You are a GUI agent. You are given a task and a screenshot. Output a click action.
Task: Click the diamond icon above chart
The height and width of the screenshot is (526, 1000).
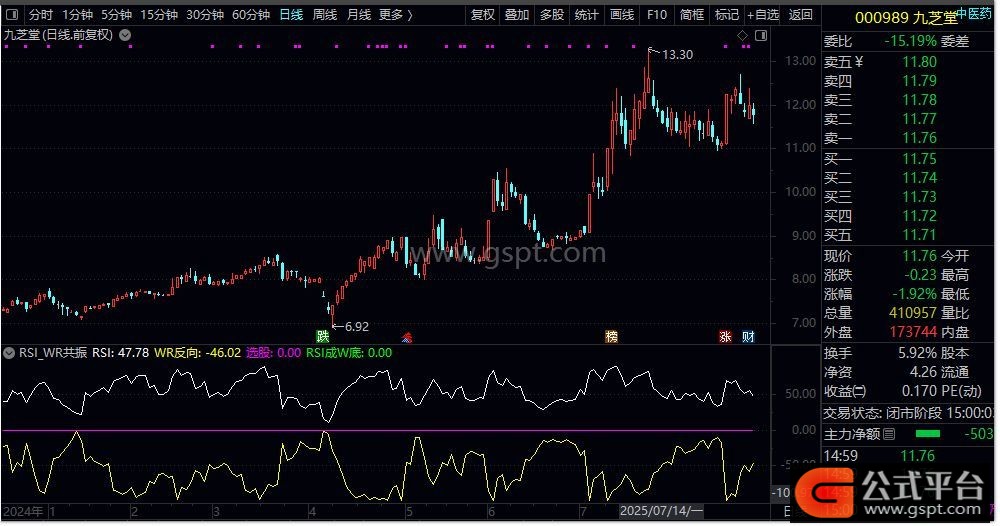point(742,36)
